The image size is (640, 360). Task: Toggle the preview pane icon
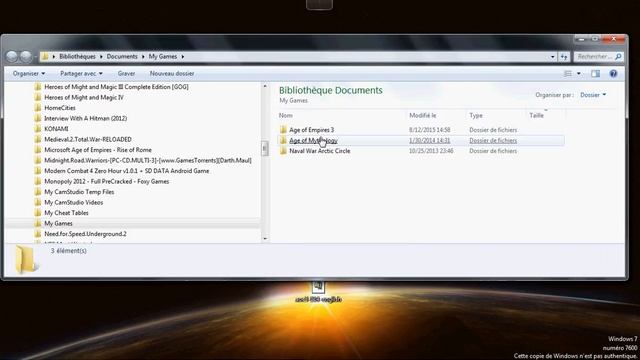pyautogui.click(x=596, y=73)
